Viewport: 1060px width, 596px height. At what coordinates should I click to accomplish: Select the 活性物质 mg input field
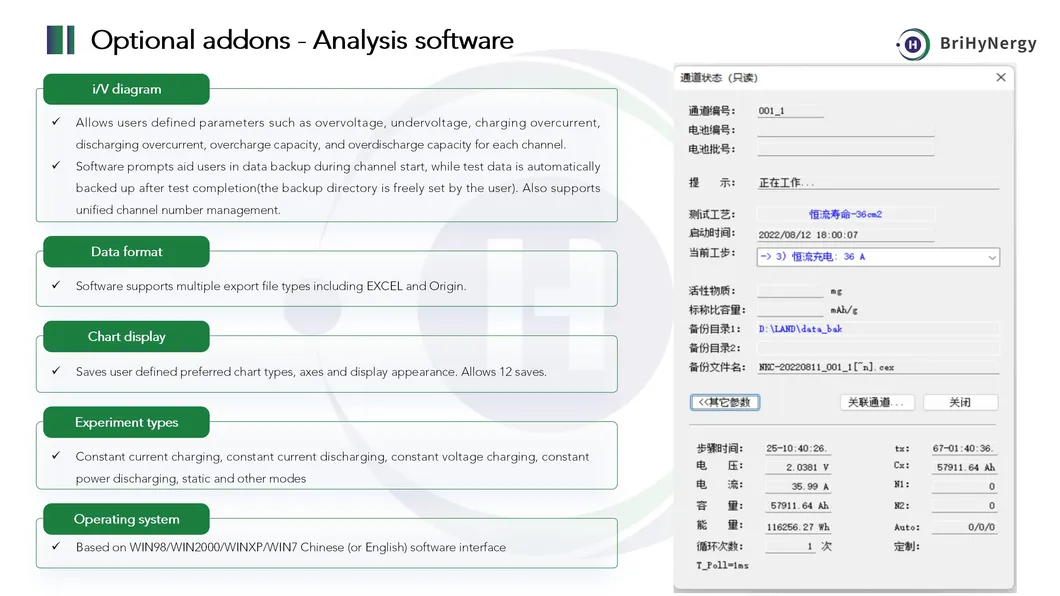(790, 291)
